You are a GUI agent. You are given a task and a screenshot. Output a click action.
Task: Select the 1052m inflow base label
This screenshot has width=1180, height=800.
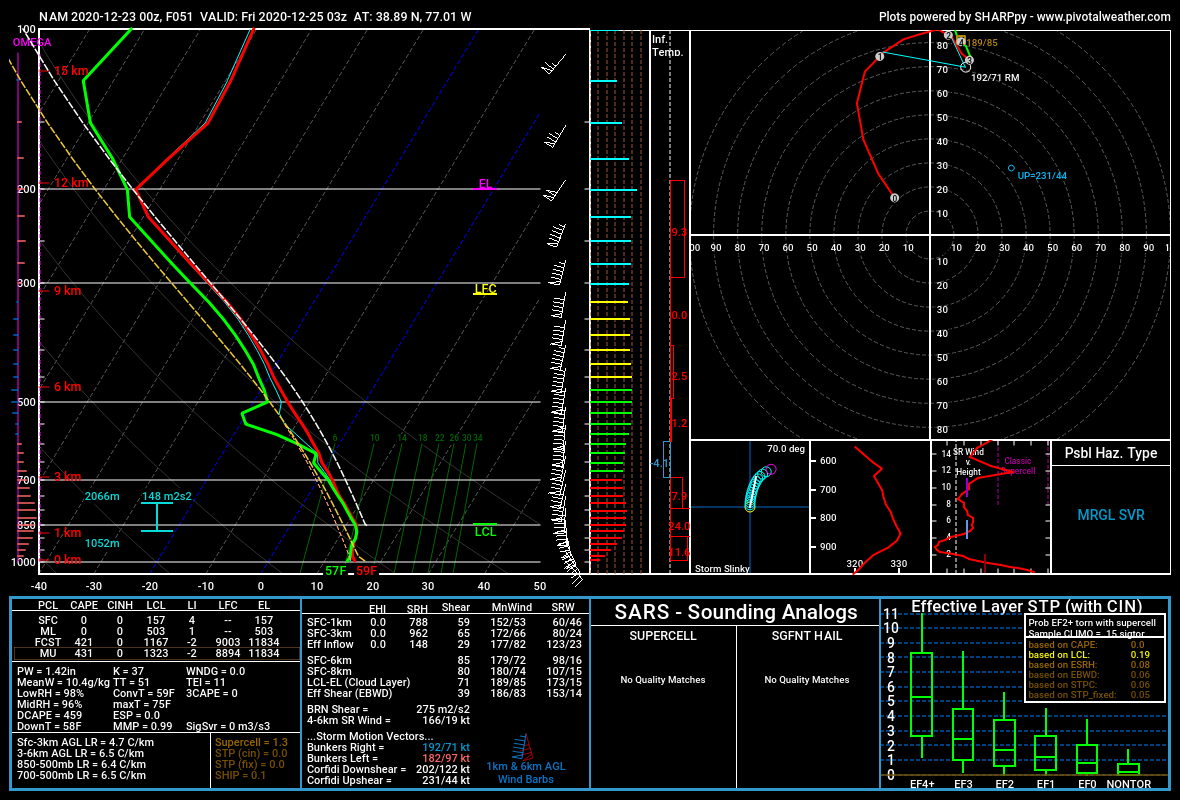pyautogui.click(x=102, y=543)
